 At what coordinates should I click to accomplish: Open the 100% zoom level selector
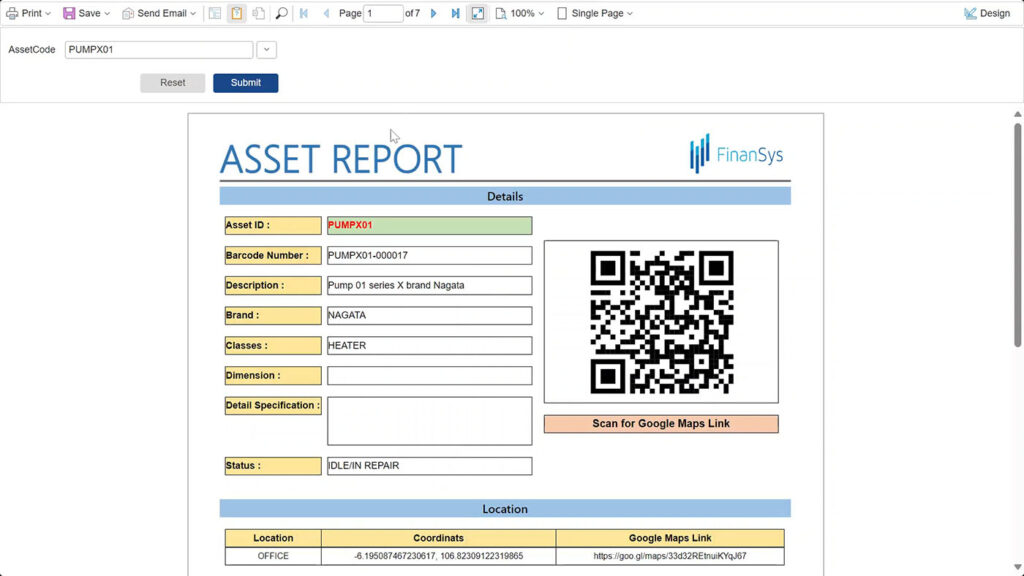[521, 13]
